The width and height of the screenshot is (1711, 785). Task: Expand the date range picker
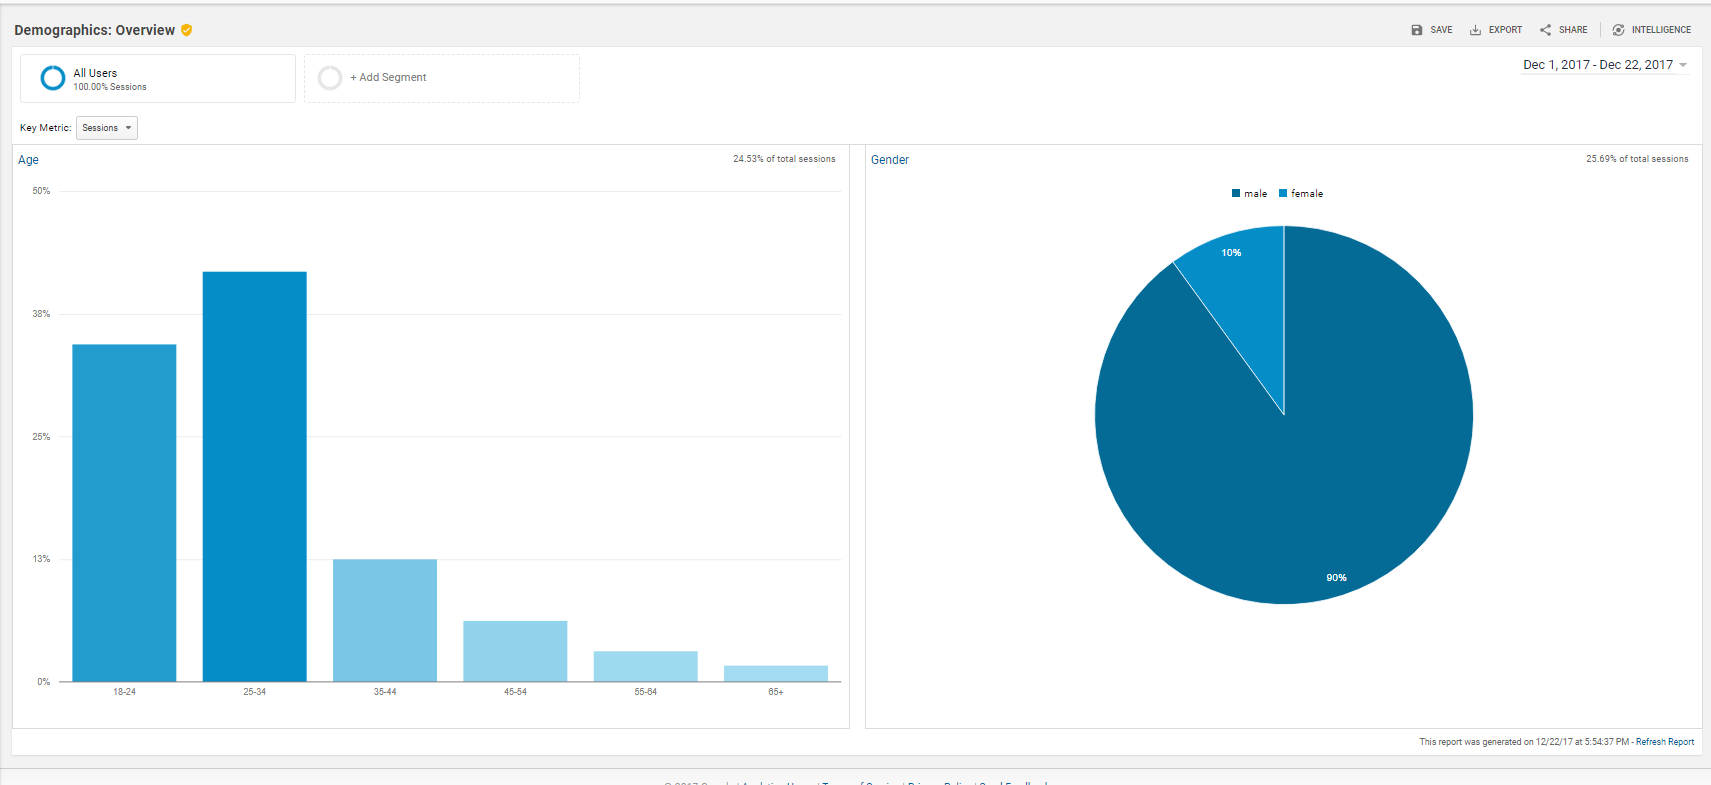point(1604,65)
